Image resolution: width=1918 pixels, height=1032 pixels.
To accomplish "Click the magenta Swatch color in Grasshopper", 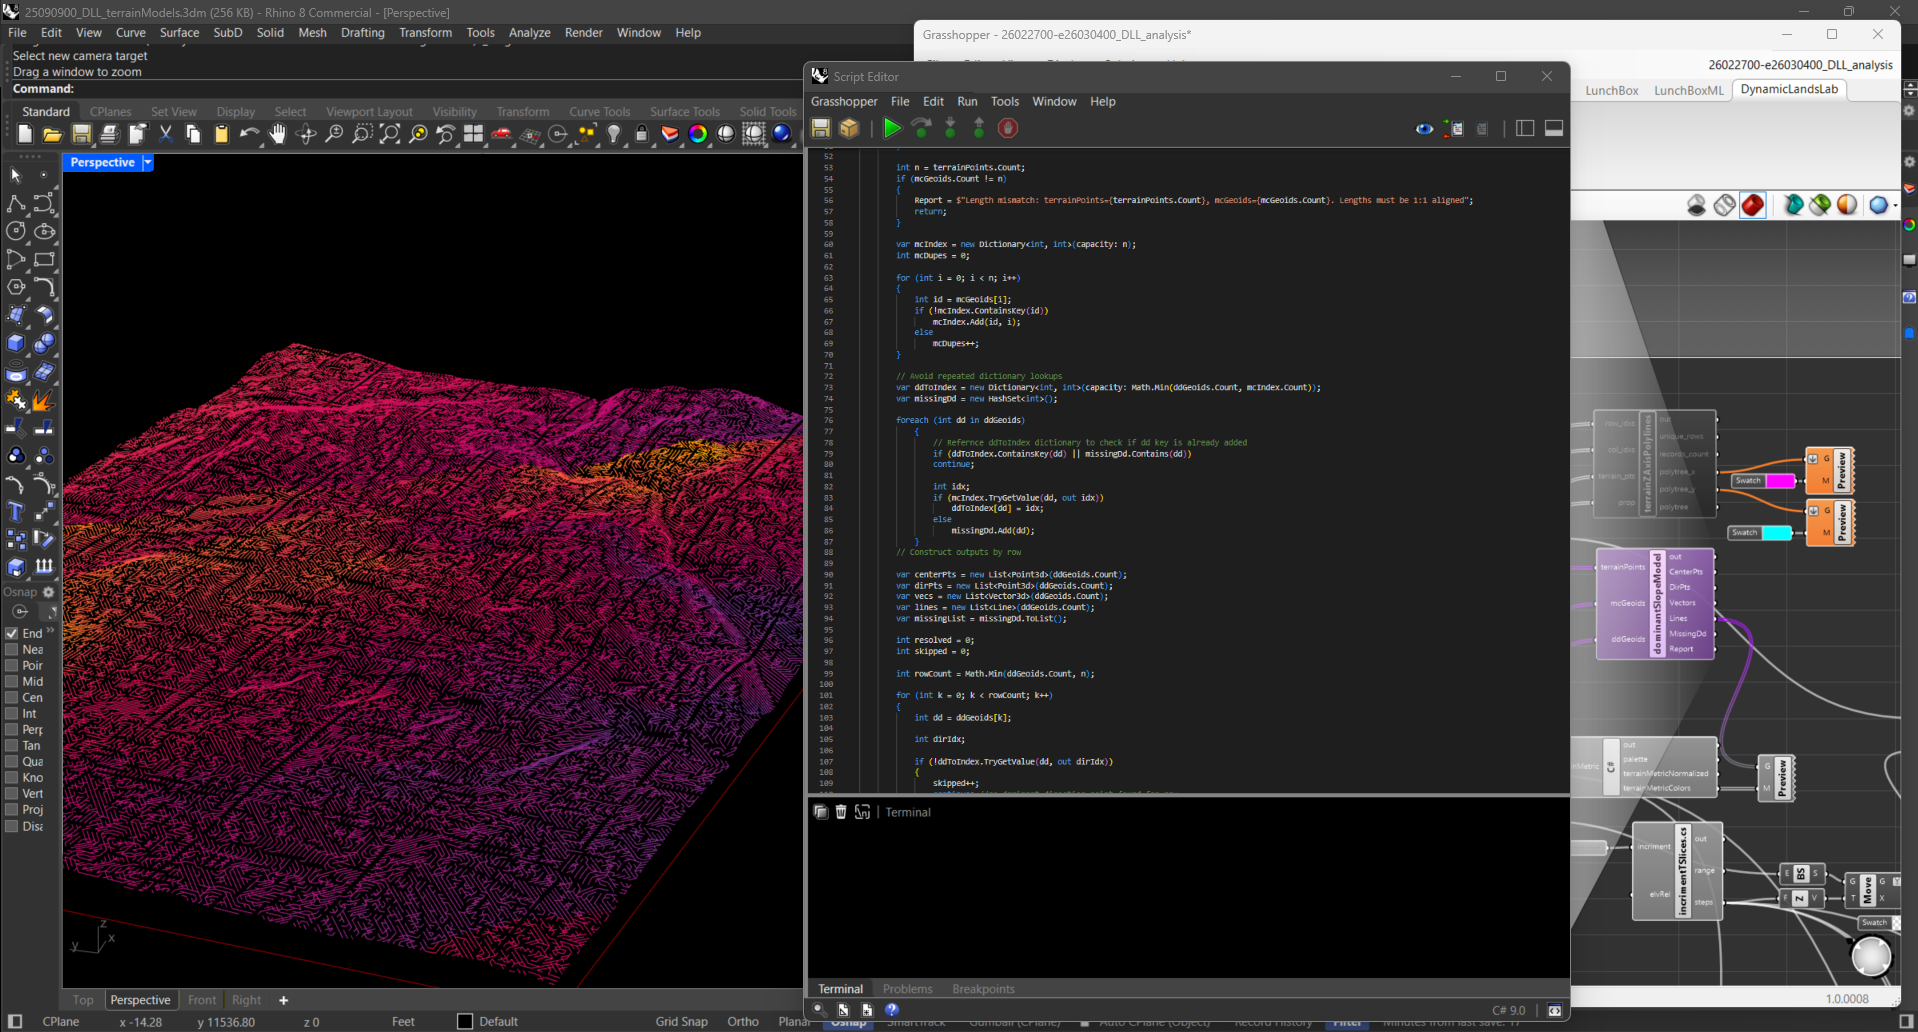I will click(1779, 481).
